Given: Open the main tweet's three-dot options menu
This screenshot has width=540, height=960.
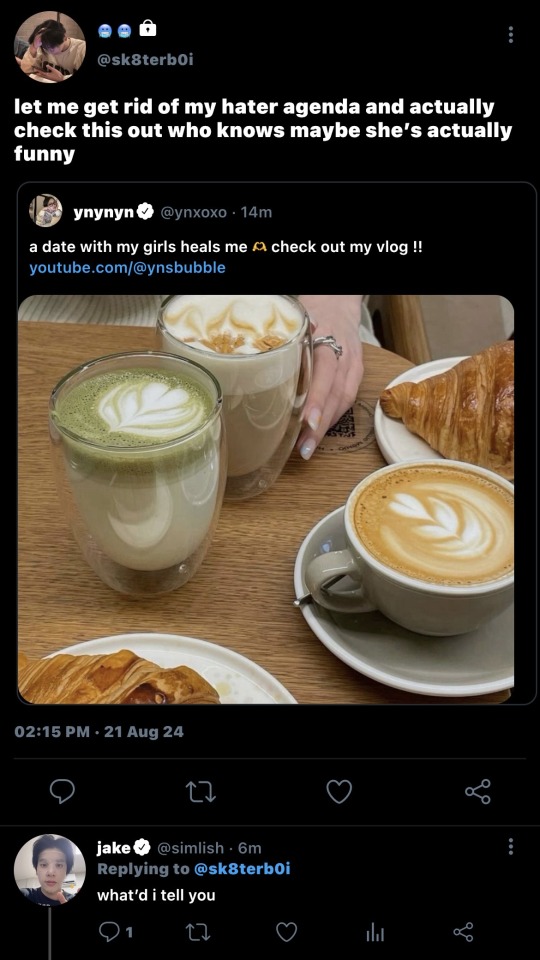Looking at the screenshot, I should click(510, 34).
